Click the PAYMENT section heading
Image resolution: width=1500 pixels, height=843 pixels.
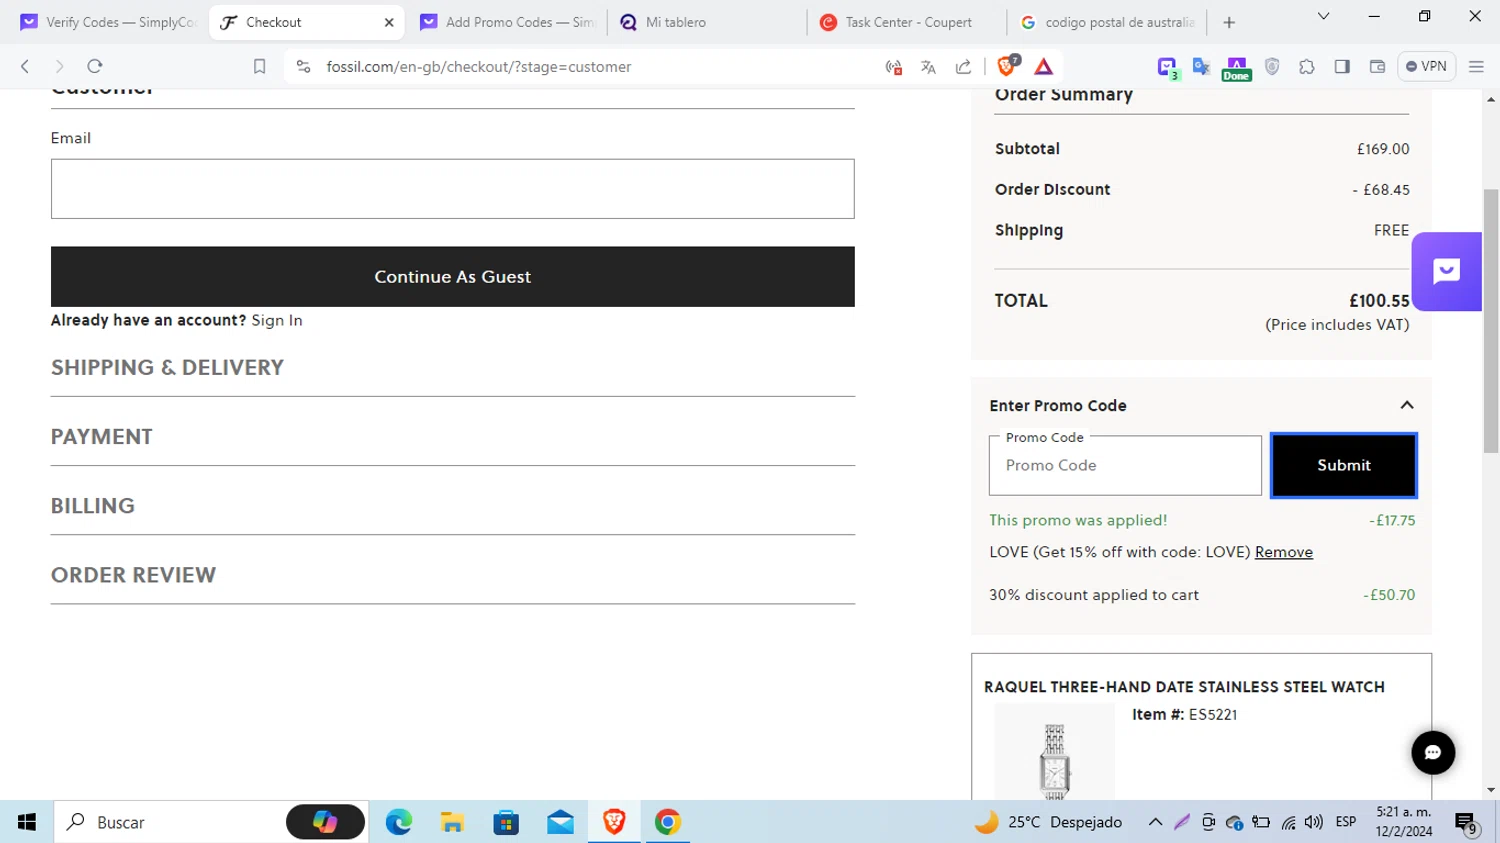click(x=102, y=436)
